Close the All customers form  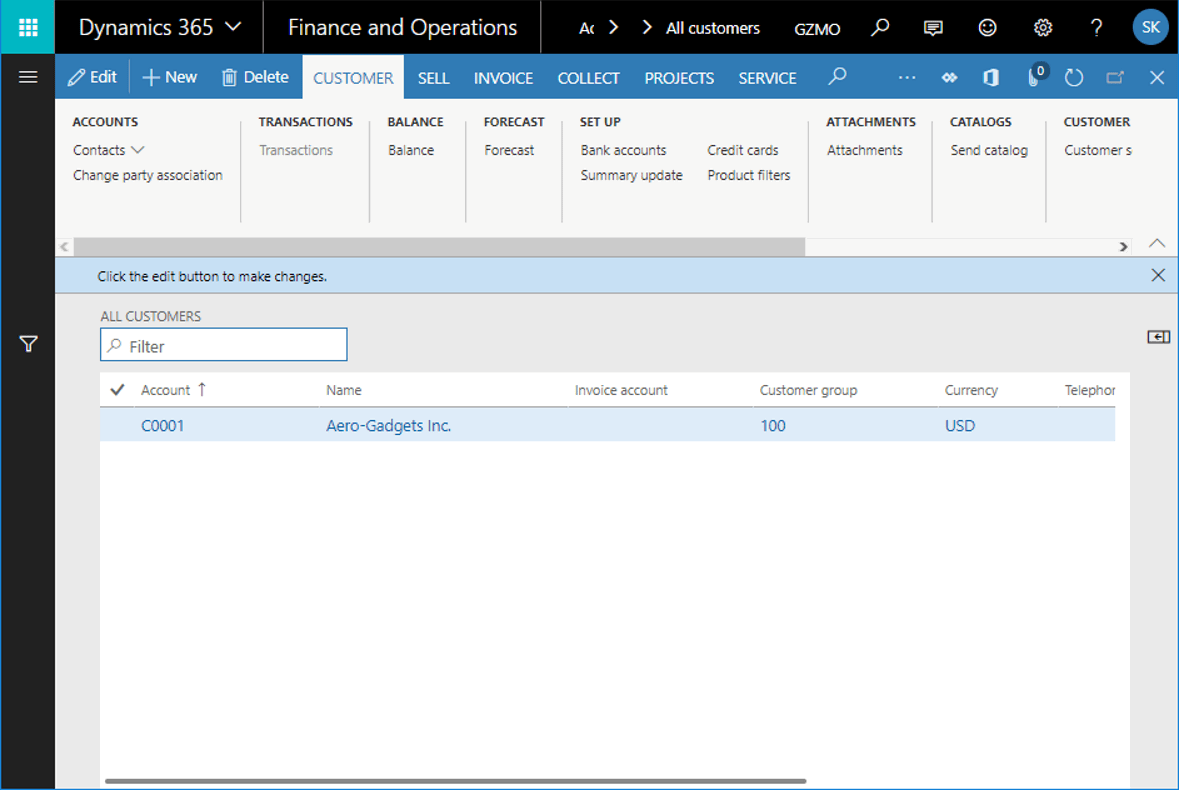[x=1157, y=78]
